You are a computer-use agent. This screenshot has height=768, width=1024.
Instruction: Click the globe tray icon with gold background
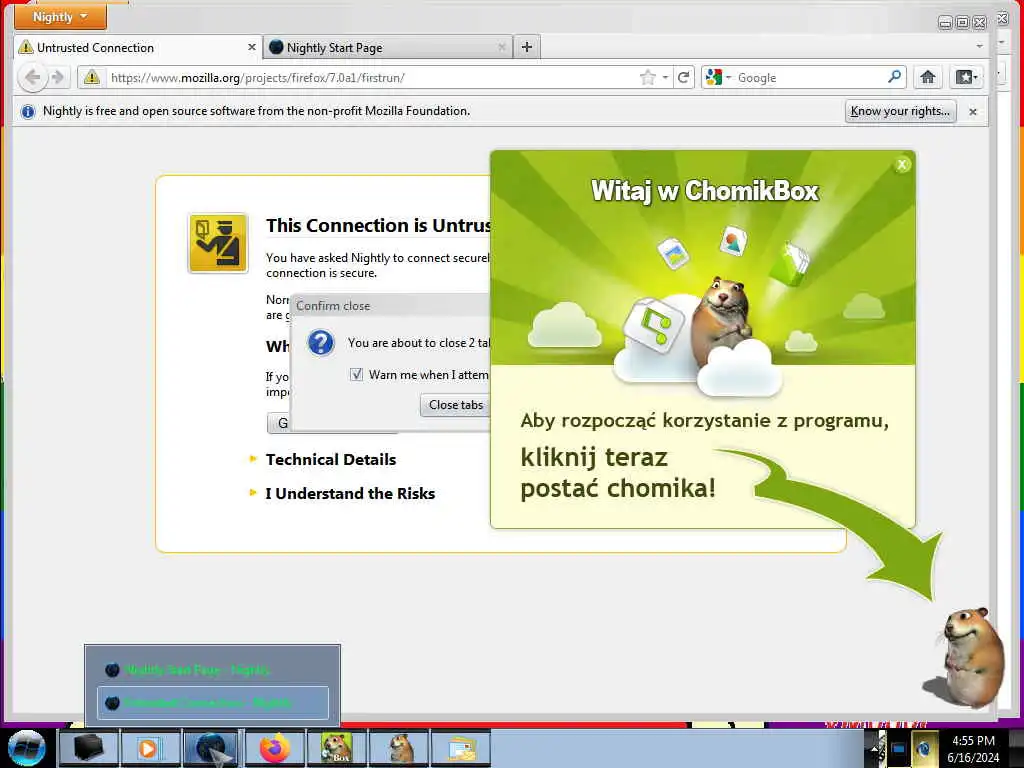point(924,748)
